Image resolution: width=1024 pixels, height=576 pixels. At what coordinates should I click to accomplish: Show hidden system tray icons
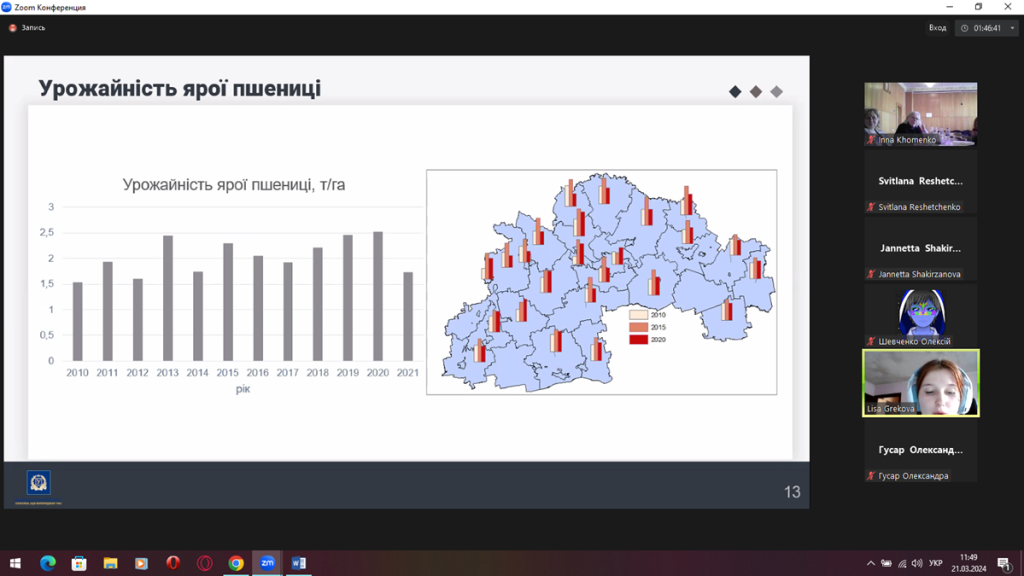[x=871, y=564]
